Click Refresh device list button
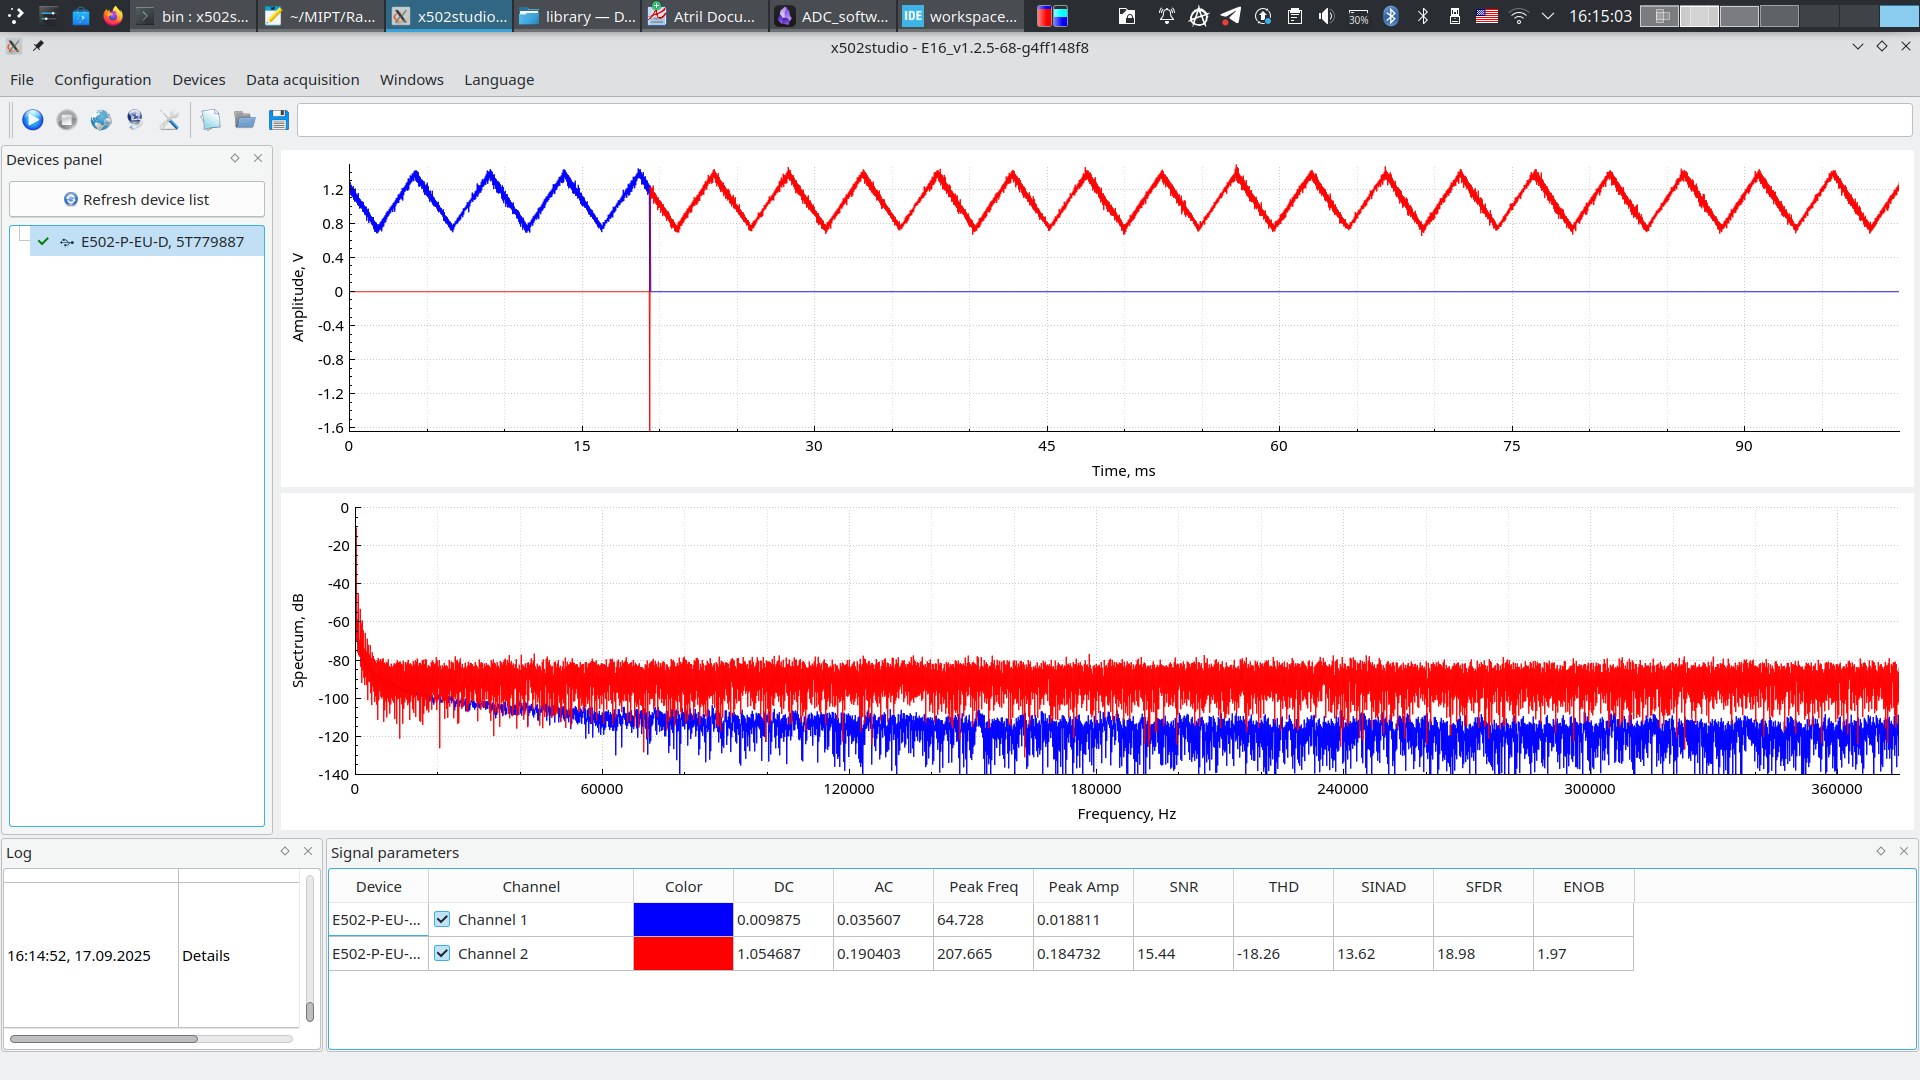 pyautogui.click(x=137, y=199)
